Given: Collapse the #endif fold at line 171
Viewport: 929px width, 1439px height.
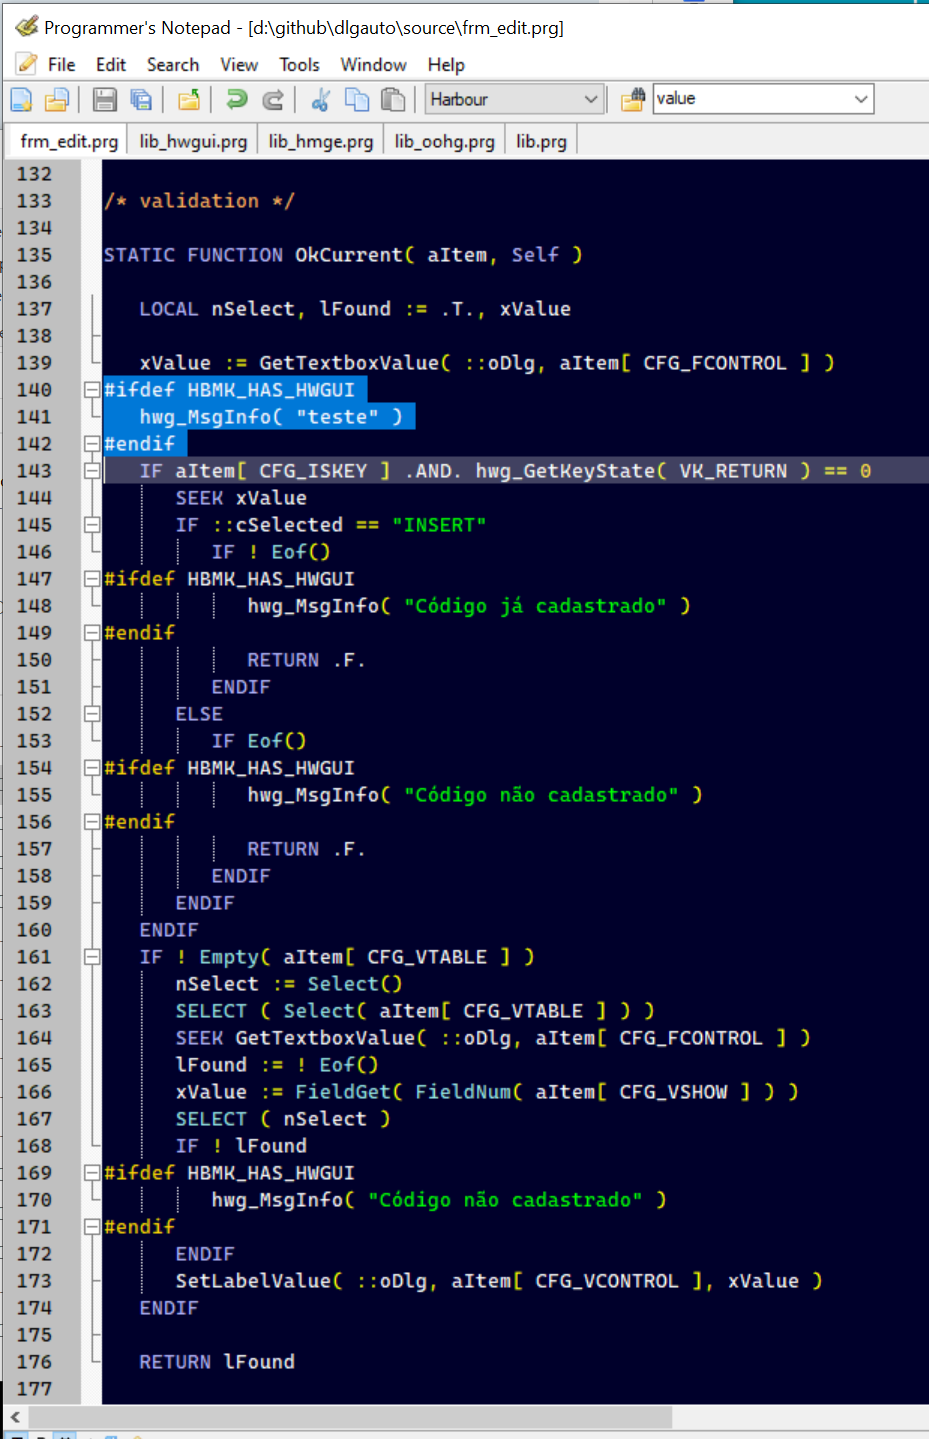Looking at the screenshot, I should pyautogui.click(x=92, y=1226).
